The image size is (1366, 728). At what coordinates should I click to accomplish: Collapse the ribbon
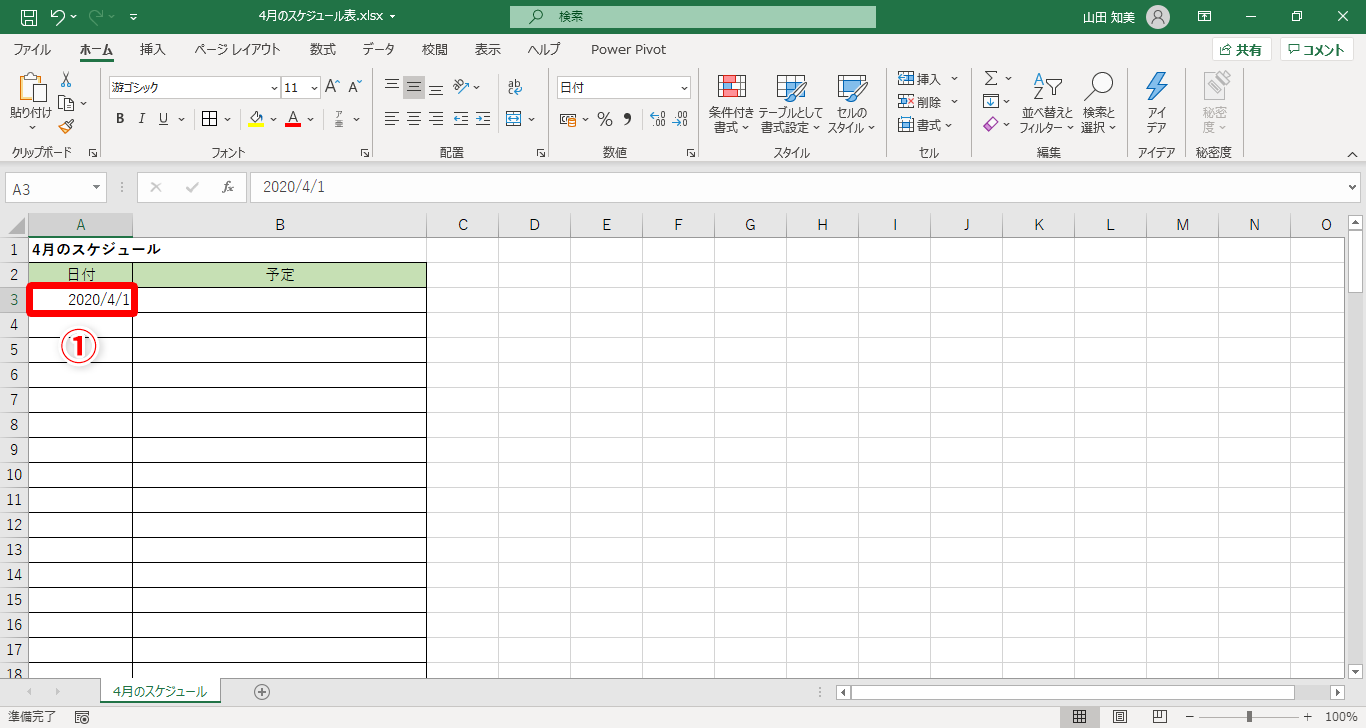pyautogui.click(x=1352, y=154)
